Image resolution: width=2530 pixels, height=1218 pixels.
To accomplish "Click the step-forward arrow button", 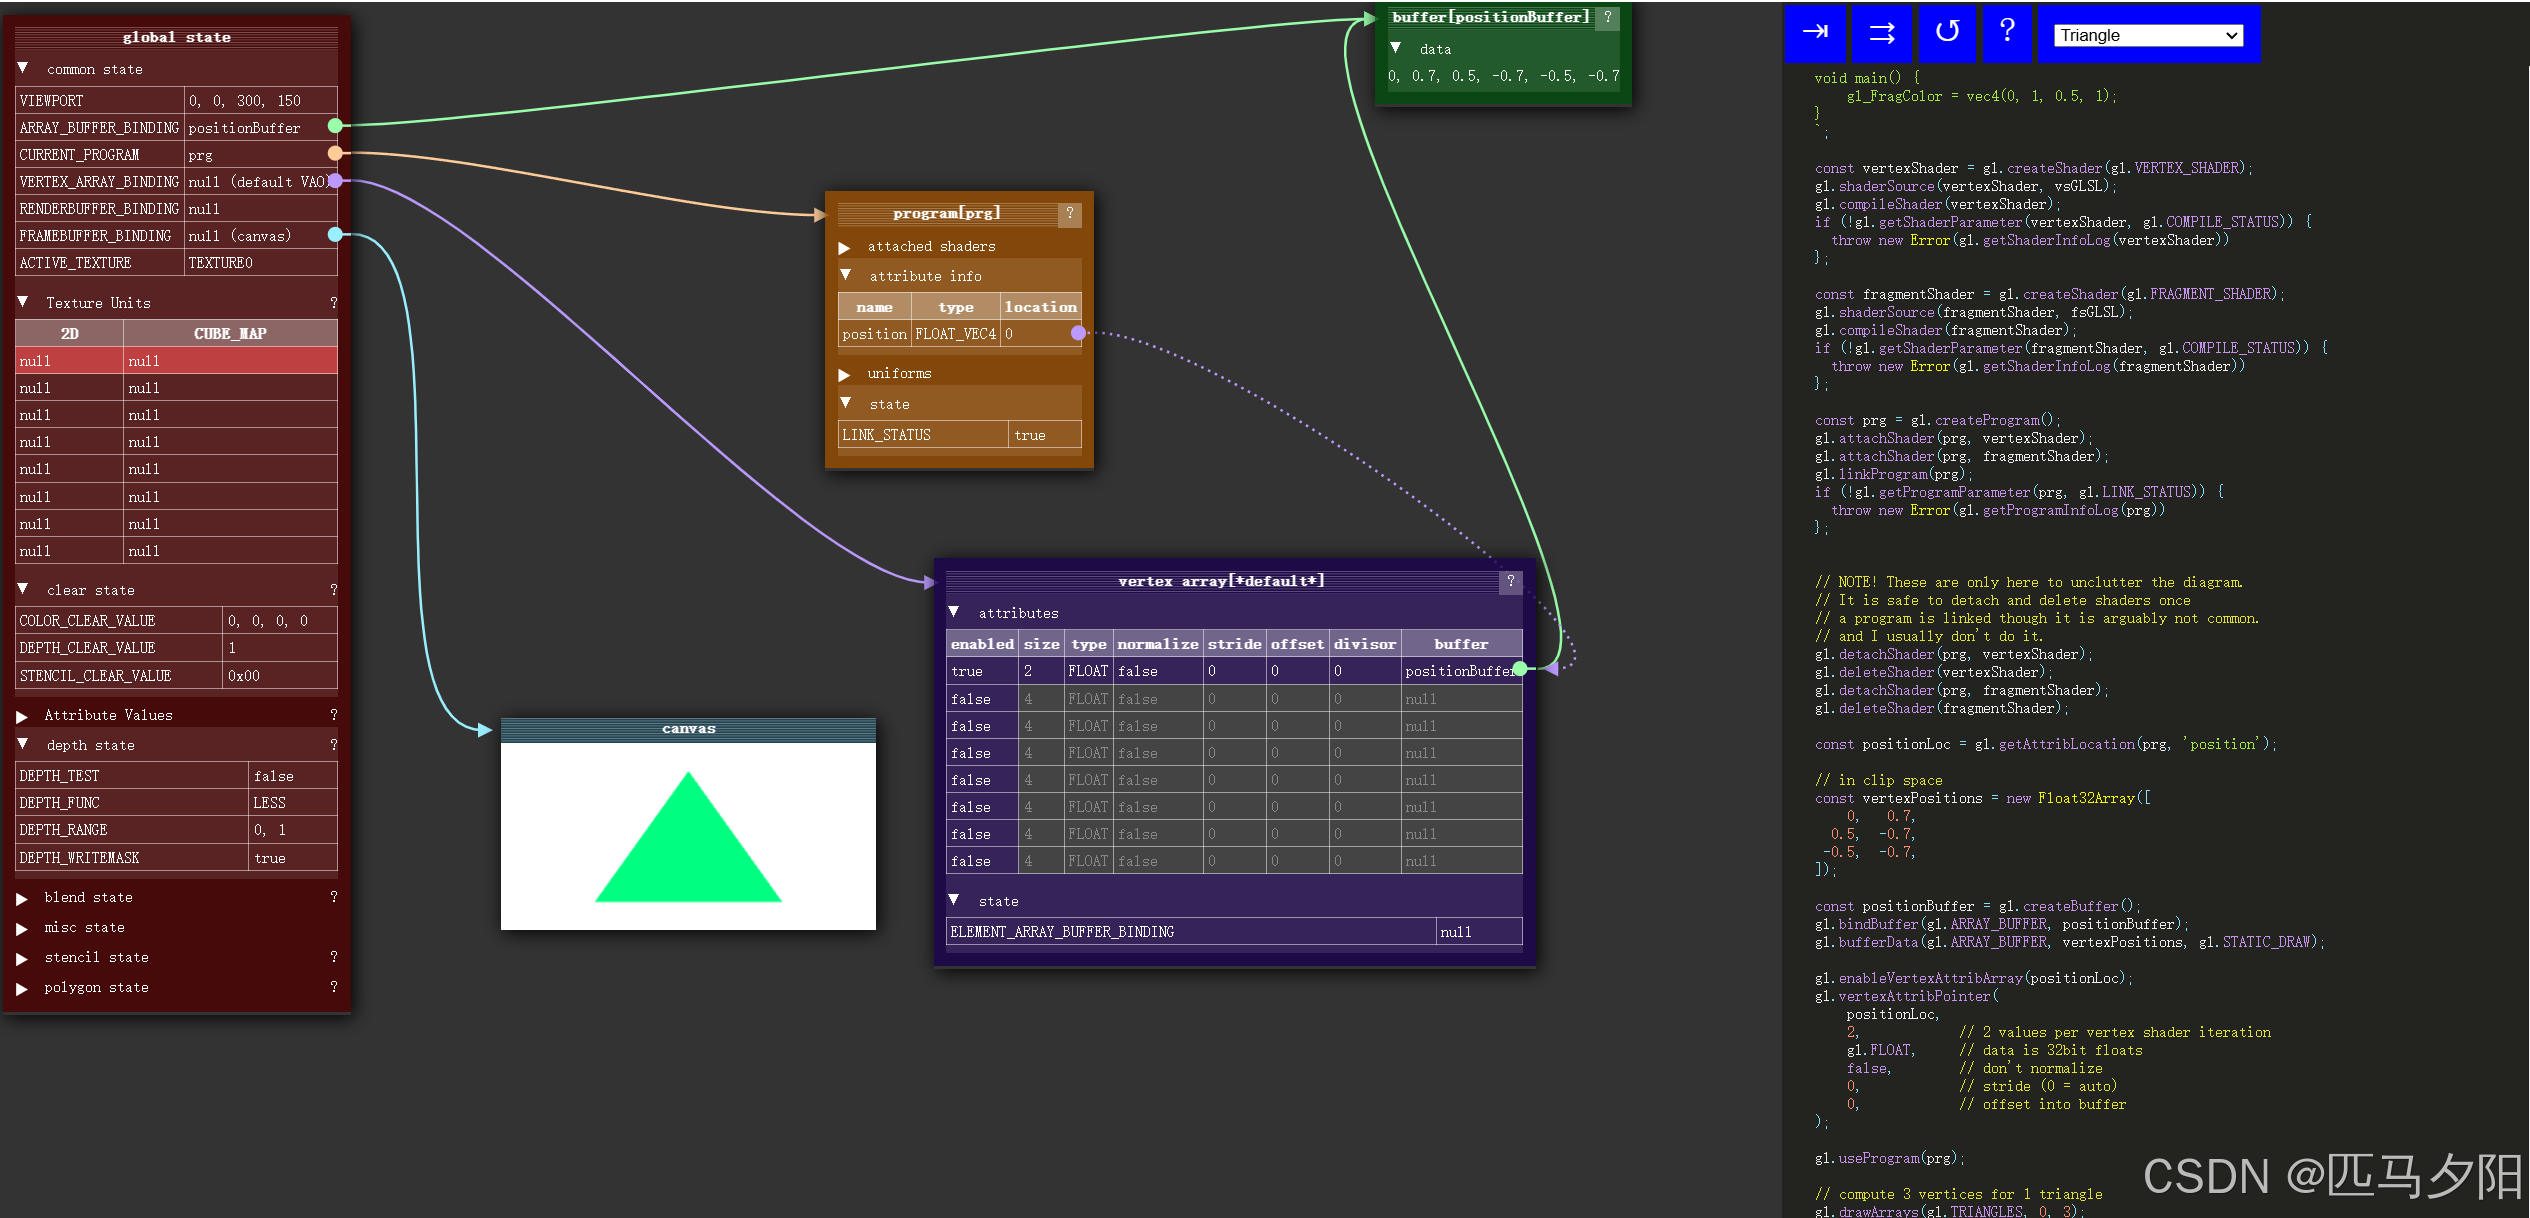I will tap(1815, 33).
